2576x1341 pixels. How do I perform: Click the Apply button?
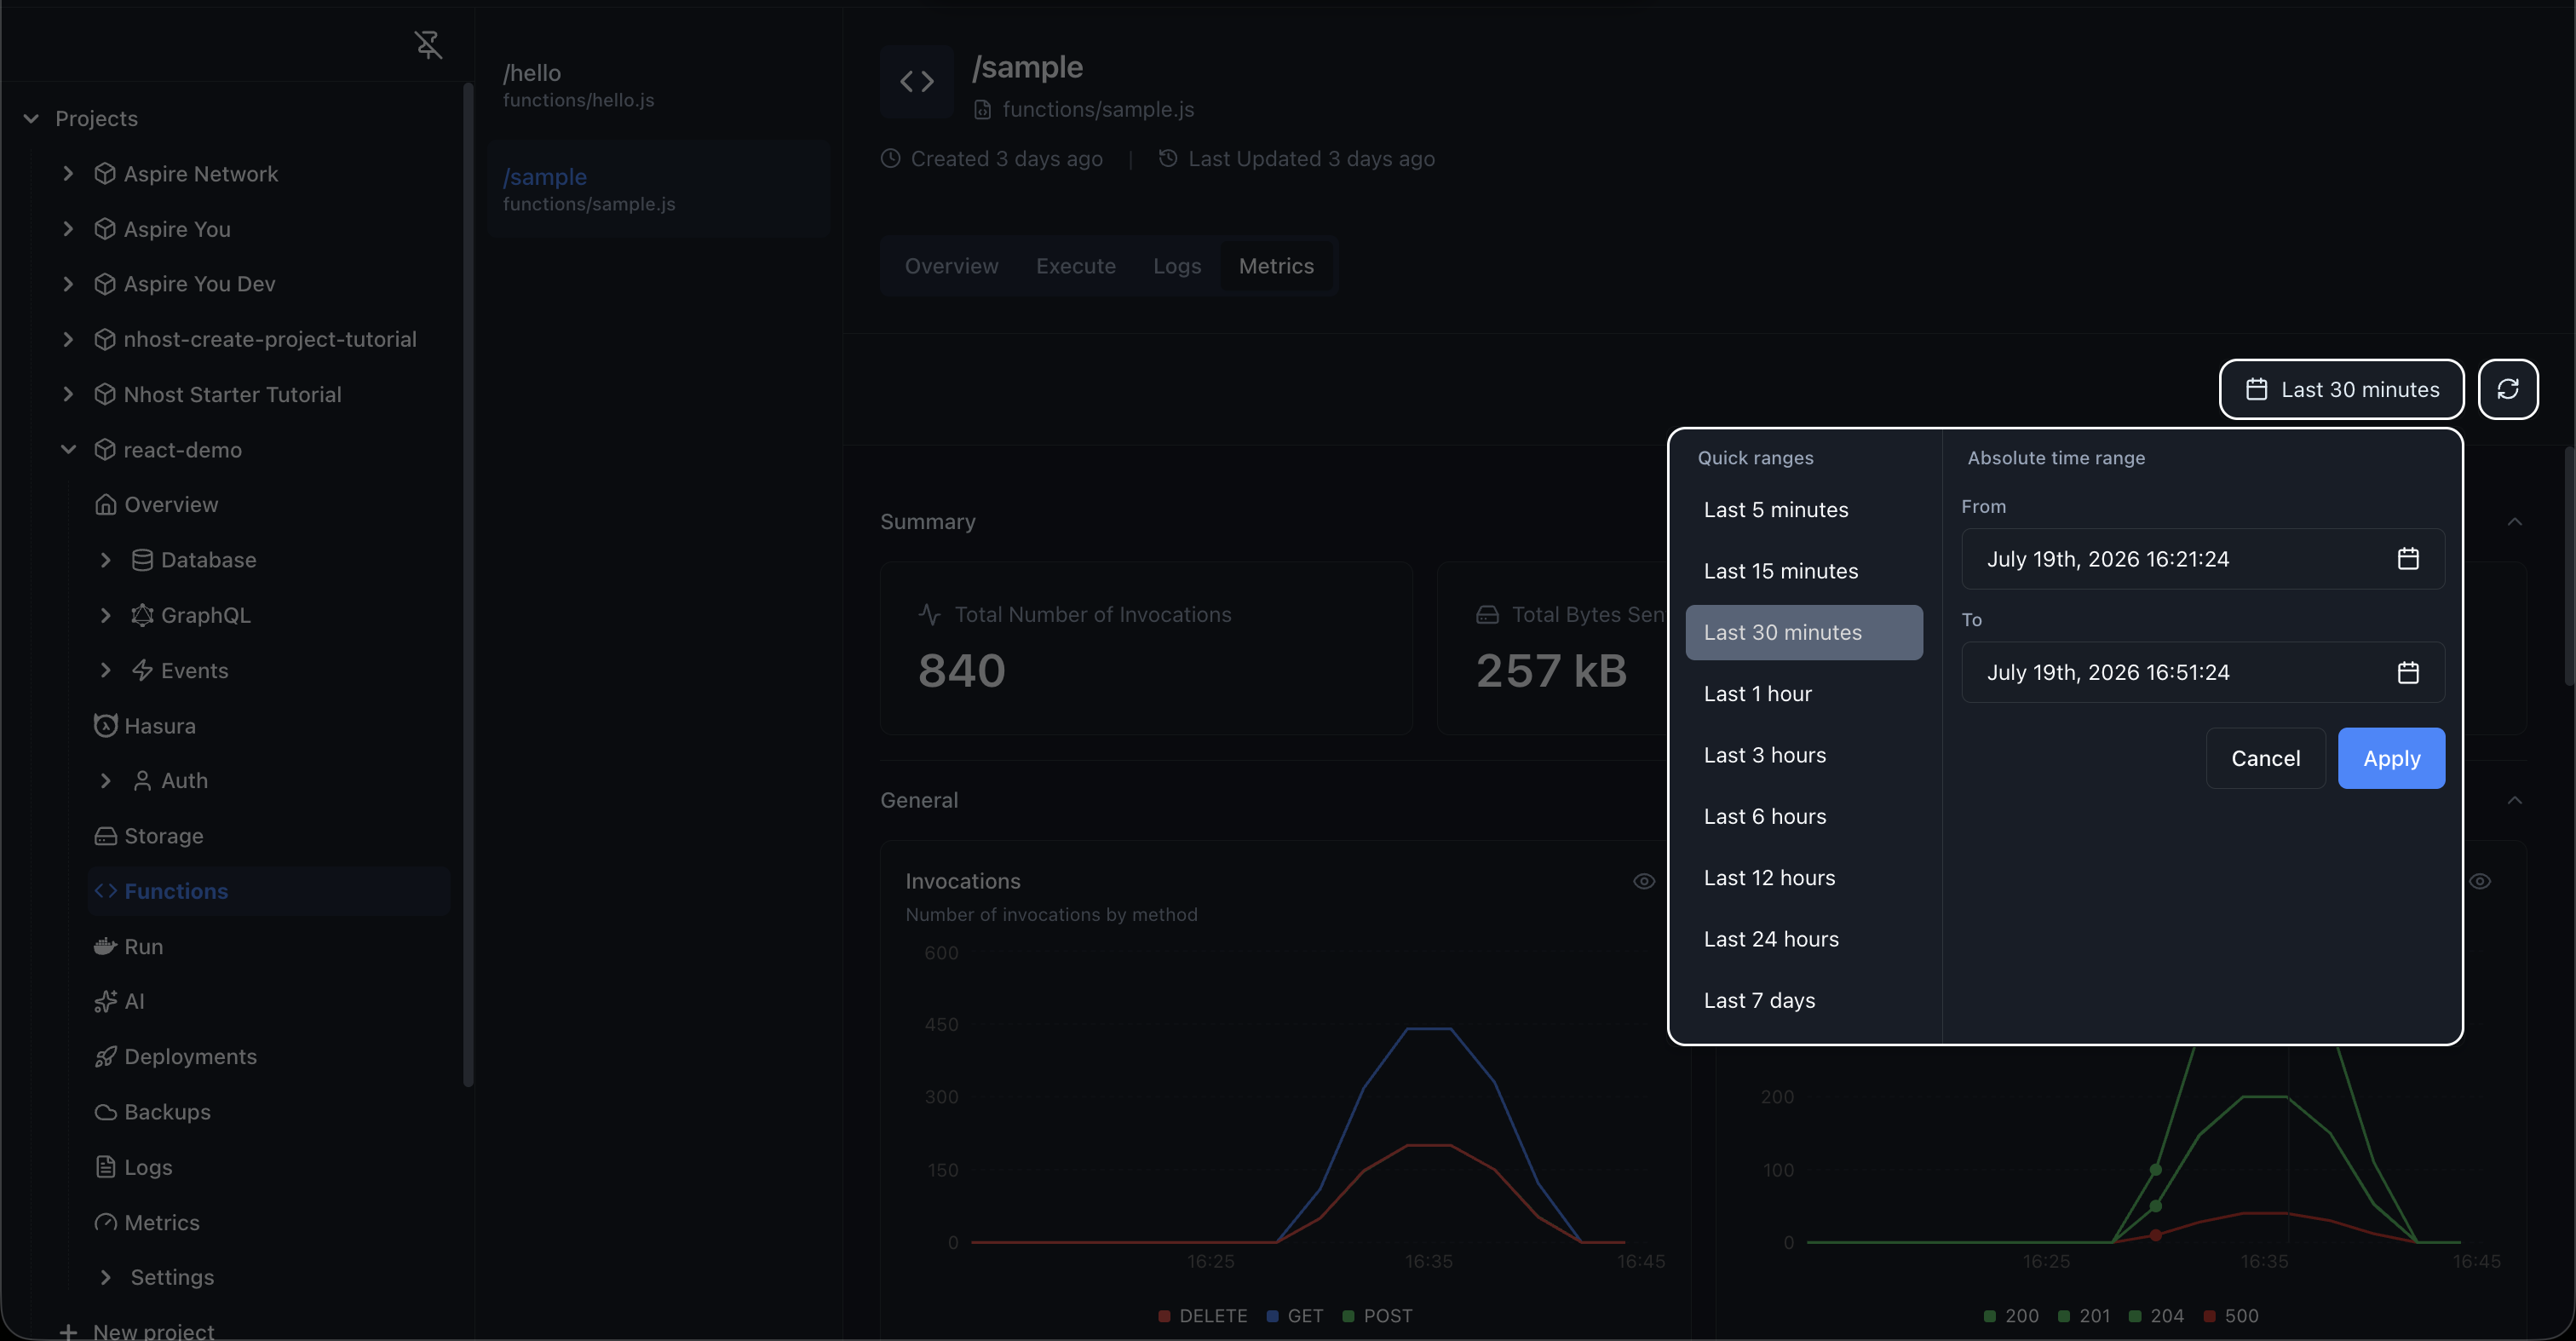coord(2391,758)
